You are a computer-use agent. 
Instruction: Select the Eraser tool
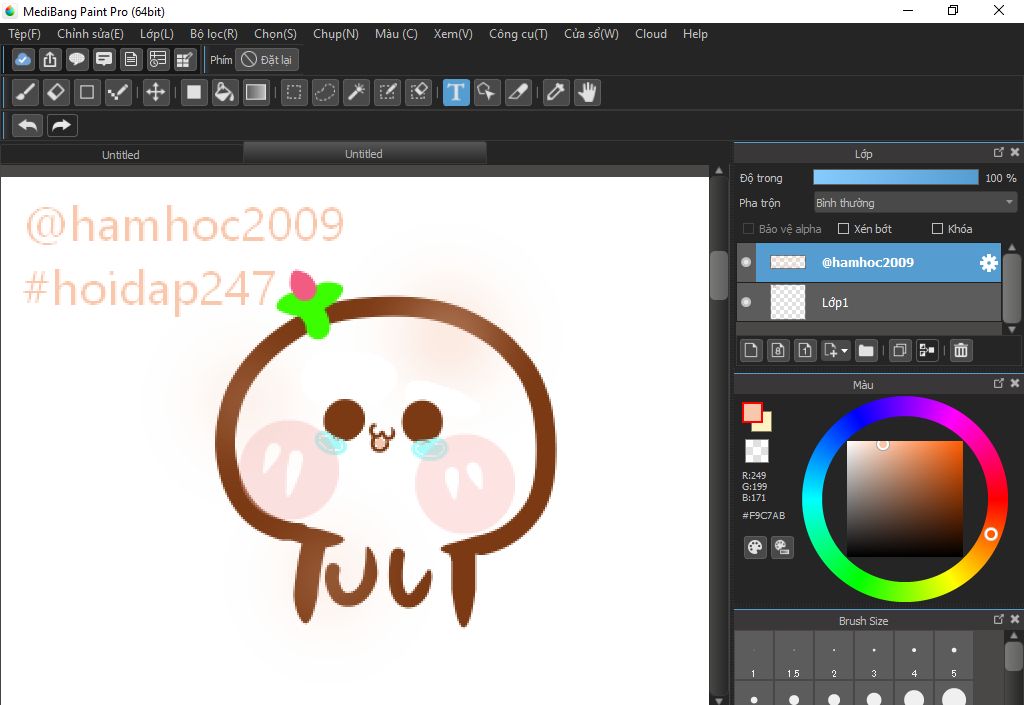[x=56, y=93]
